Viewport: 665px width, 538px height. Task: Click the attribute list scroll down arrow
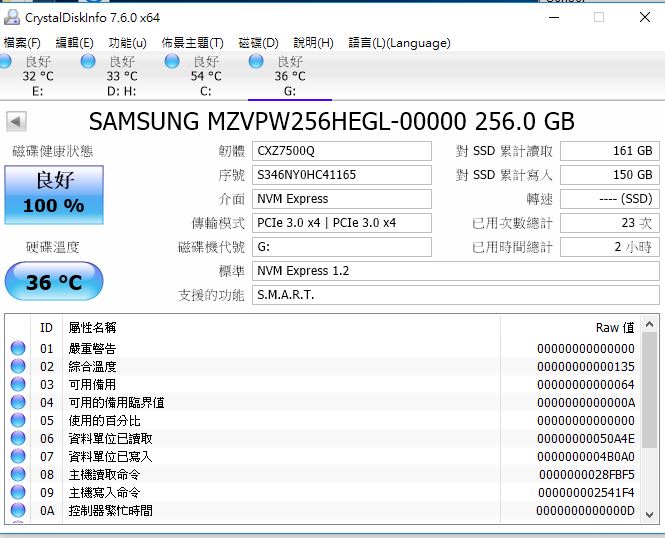pyautogui.click(x=649, y=515)
